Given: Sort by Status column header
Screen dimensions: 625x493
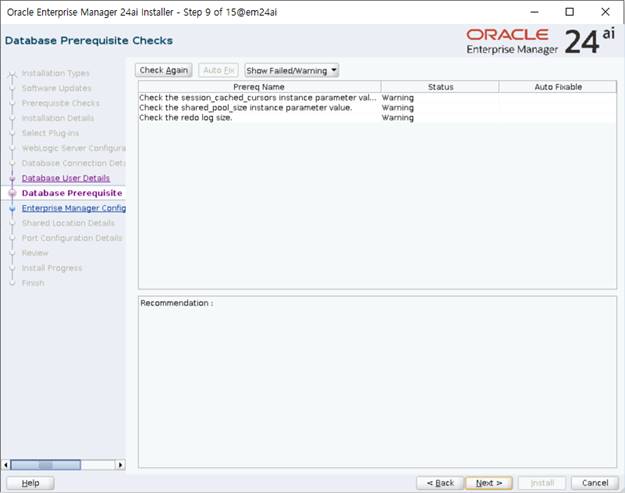Looking at the screenshot, I should coord(440,87).
